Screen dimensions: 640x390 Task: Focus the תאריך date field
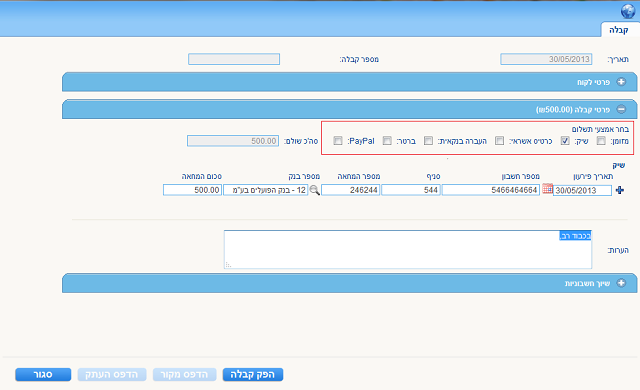546,59
